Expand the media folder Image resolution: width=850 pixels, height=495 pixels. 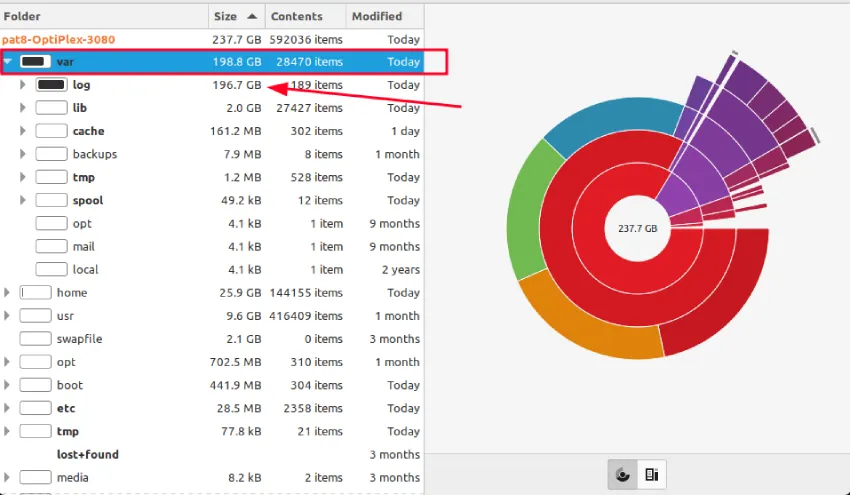pos(7,478)
